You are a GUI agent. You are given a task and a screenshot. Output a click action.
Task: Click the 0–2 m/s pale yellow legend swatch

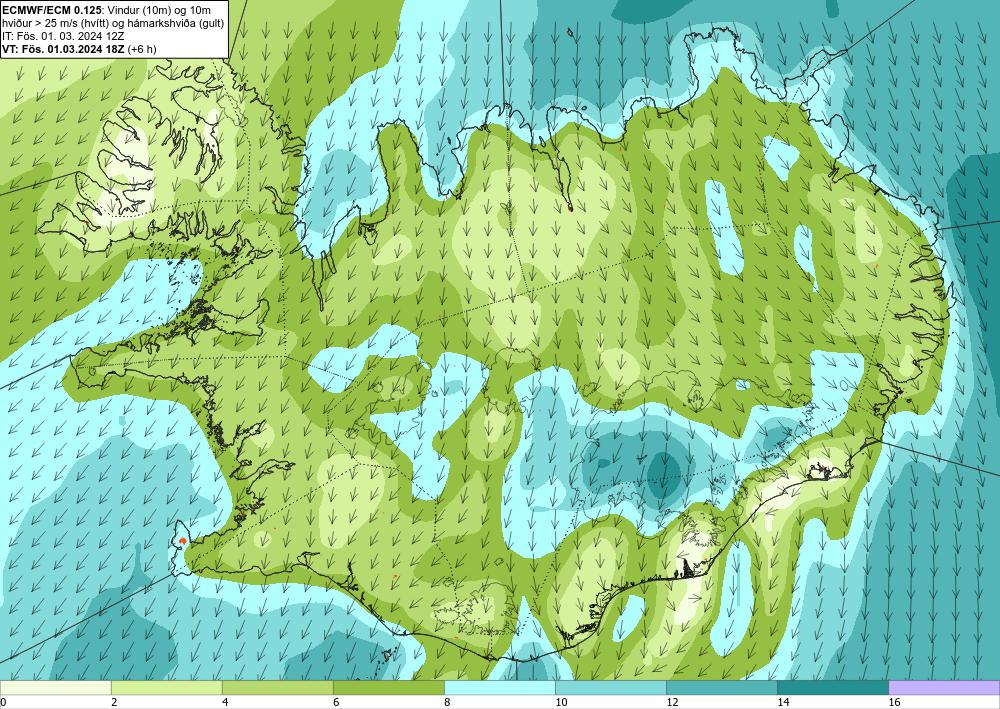(55, 687)
